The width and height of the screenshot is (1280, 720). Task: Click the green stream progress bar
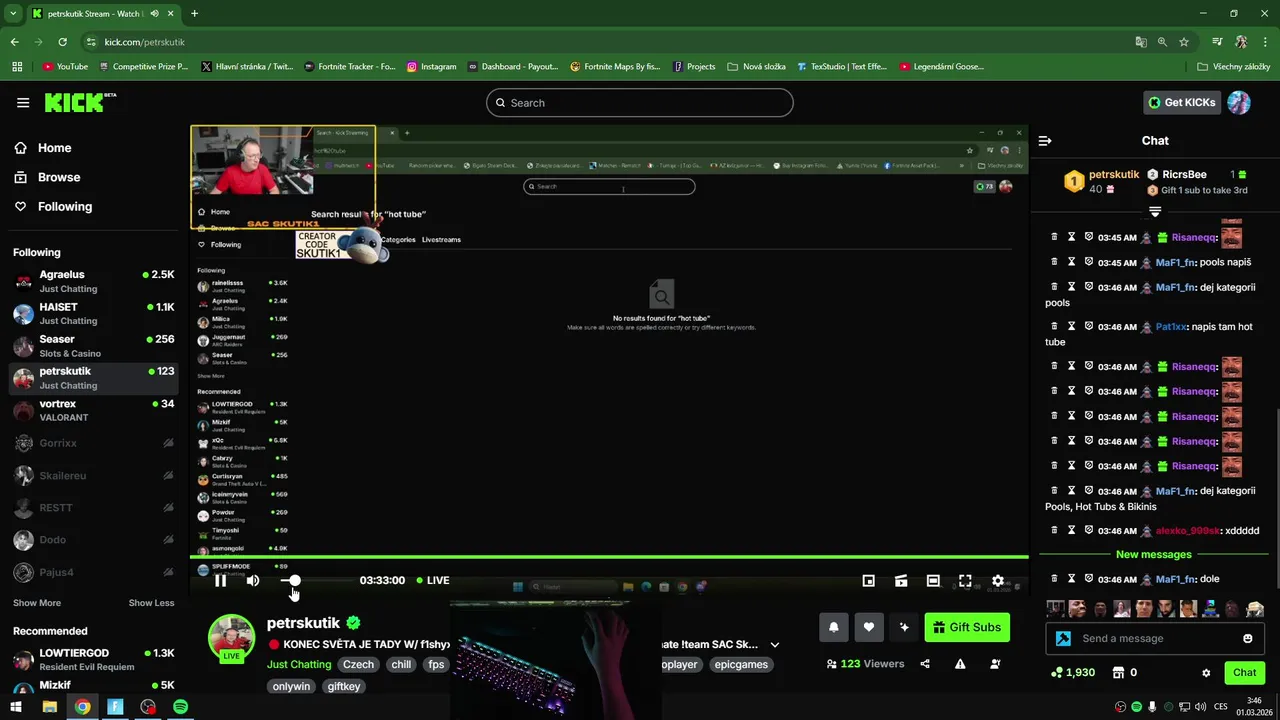pos(609,556)
